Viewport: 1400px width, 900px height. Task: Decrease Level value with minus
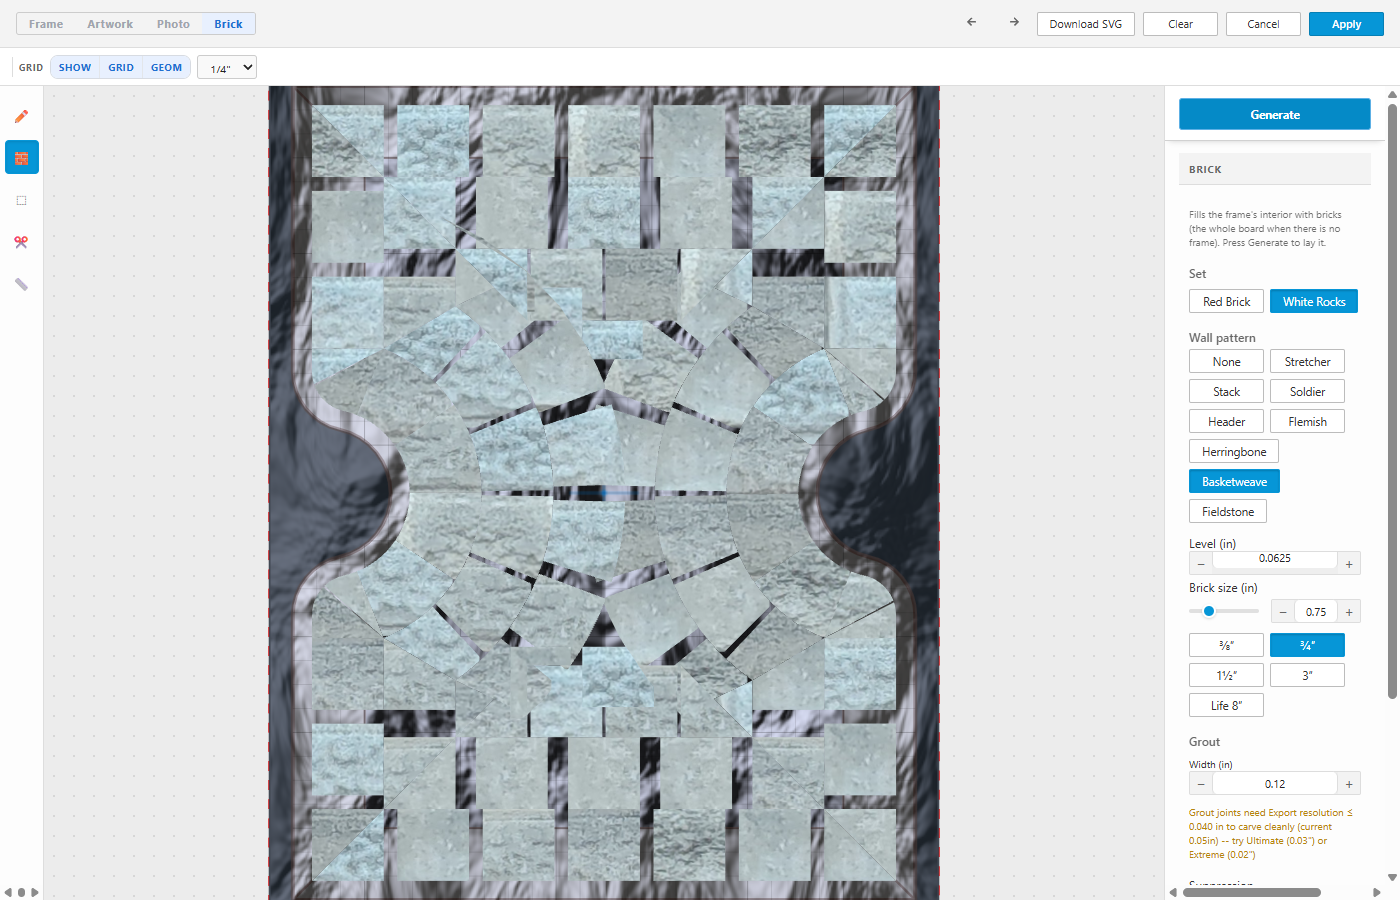click(x=1201, y=564)
